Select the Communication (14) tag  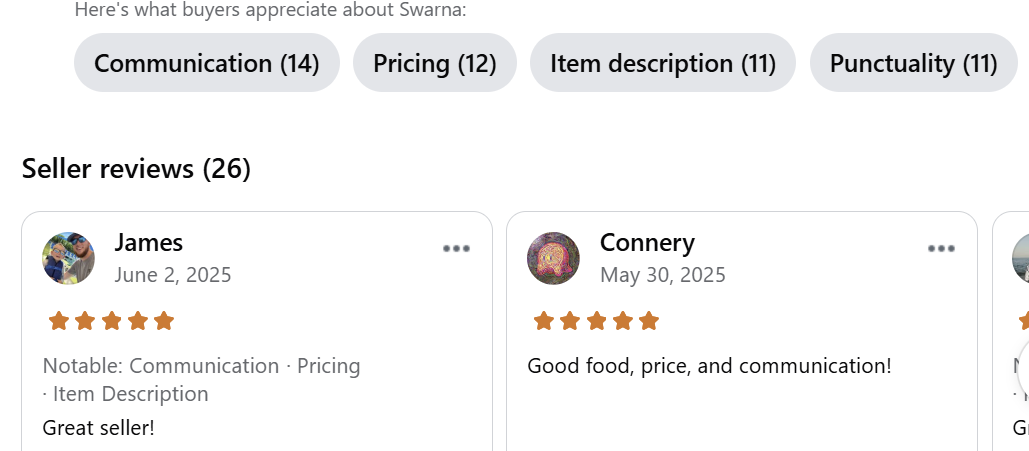[x=207, y=63]
